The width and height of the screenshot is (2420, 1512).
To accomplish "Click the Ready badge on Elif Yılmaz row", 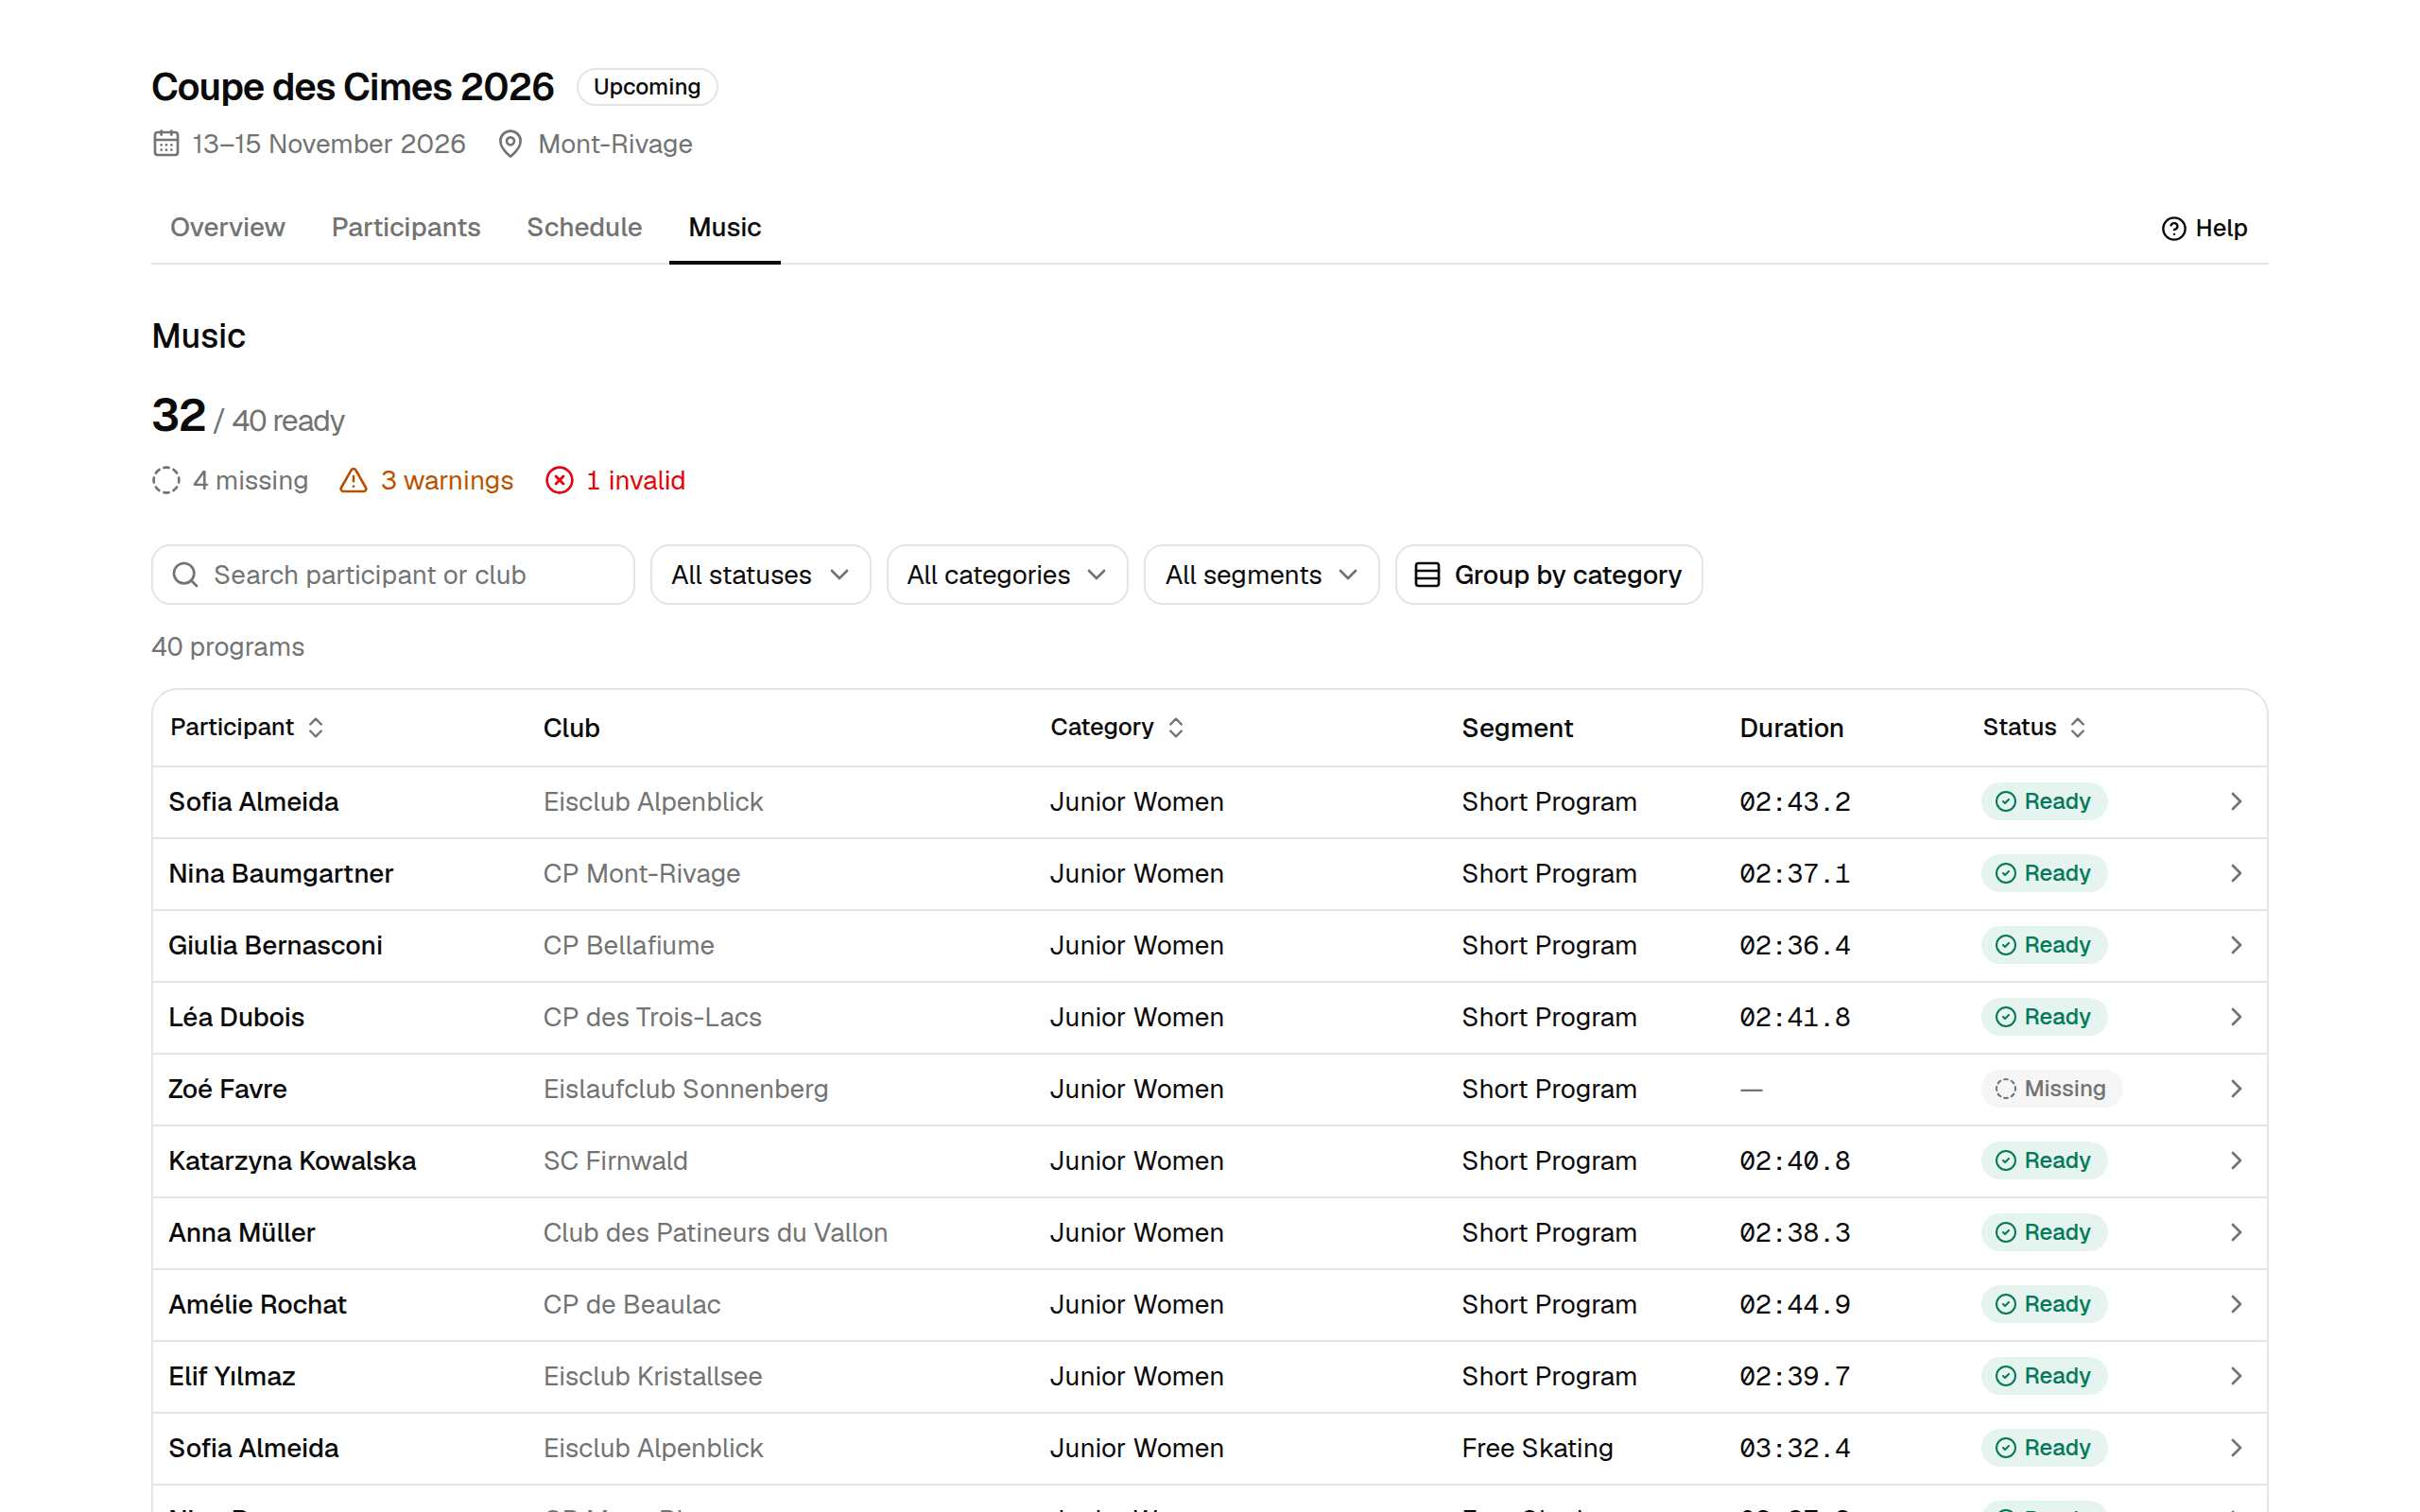I will tap(2043, 1377).
